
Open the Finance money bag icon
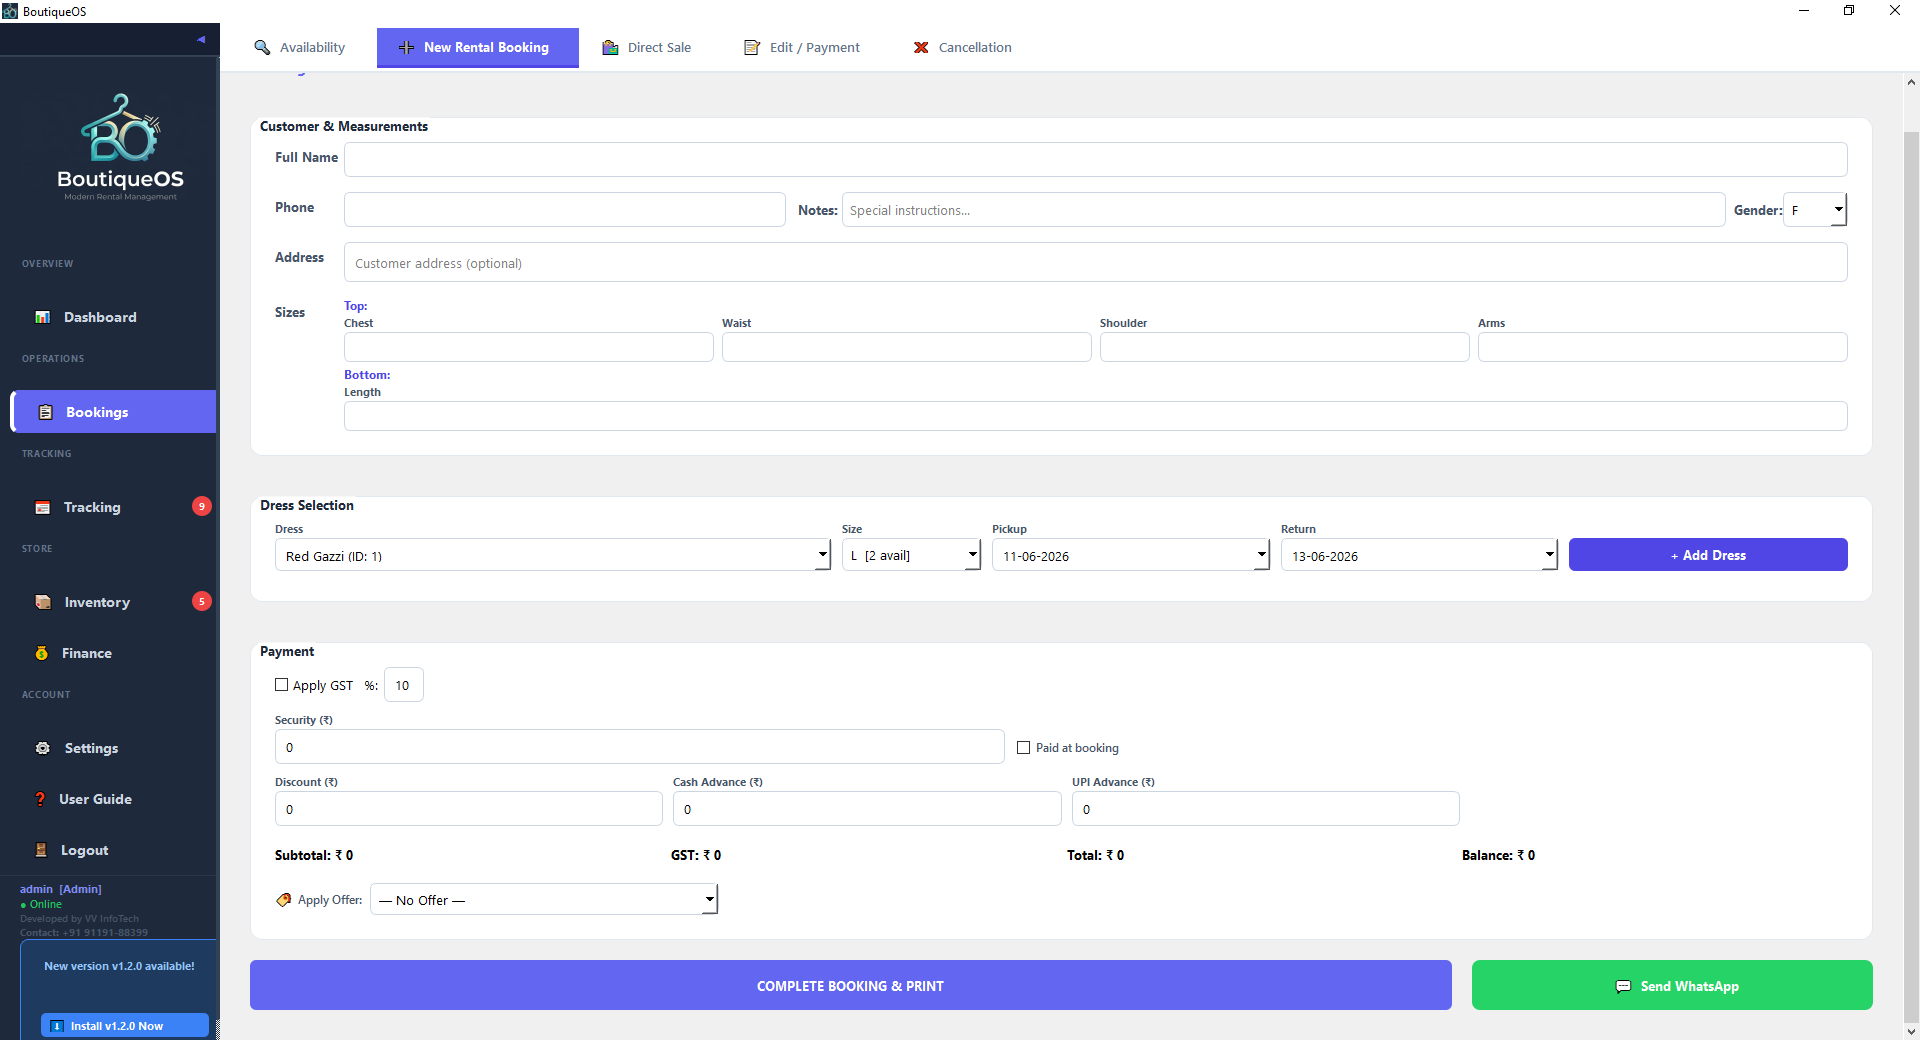pos(42,653)
